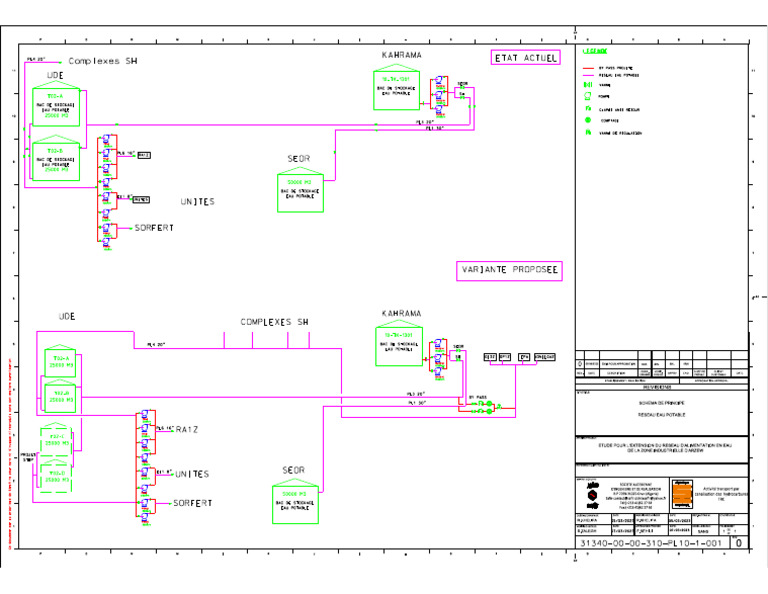Click the COMPLEXES SH label in lower diagram

click(274, 322)
